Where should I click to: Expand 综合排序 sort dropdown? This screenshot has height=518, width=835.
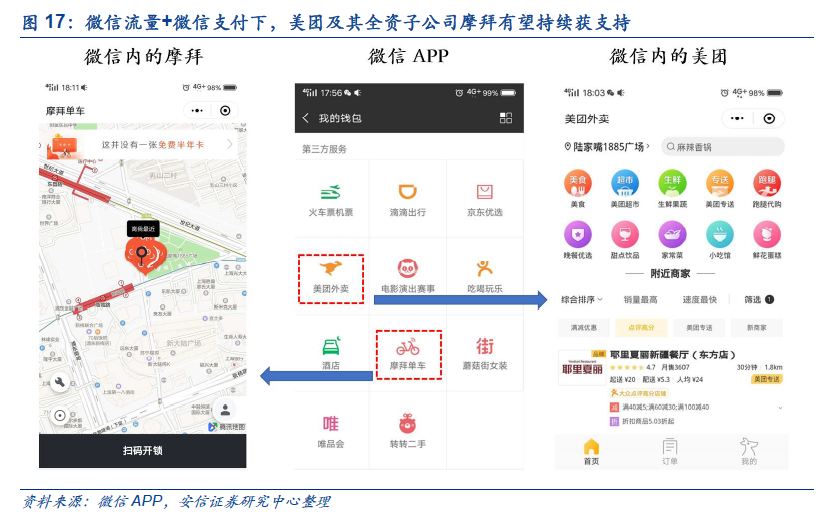tap(582, 300)
